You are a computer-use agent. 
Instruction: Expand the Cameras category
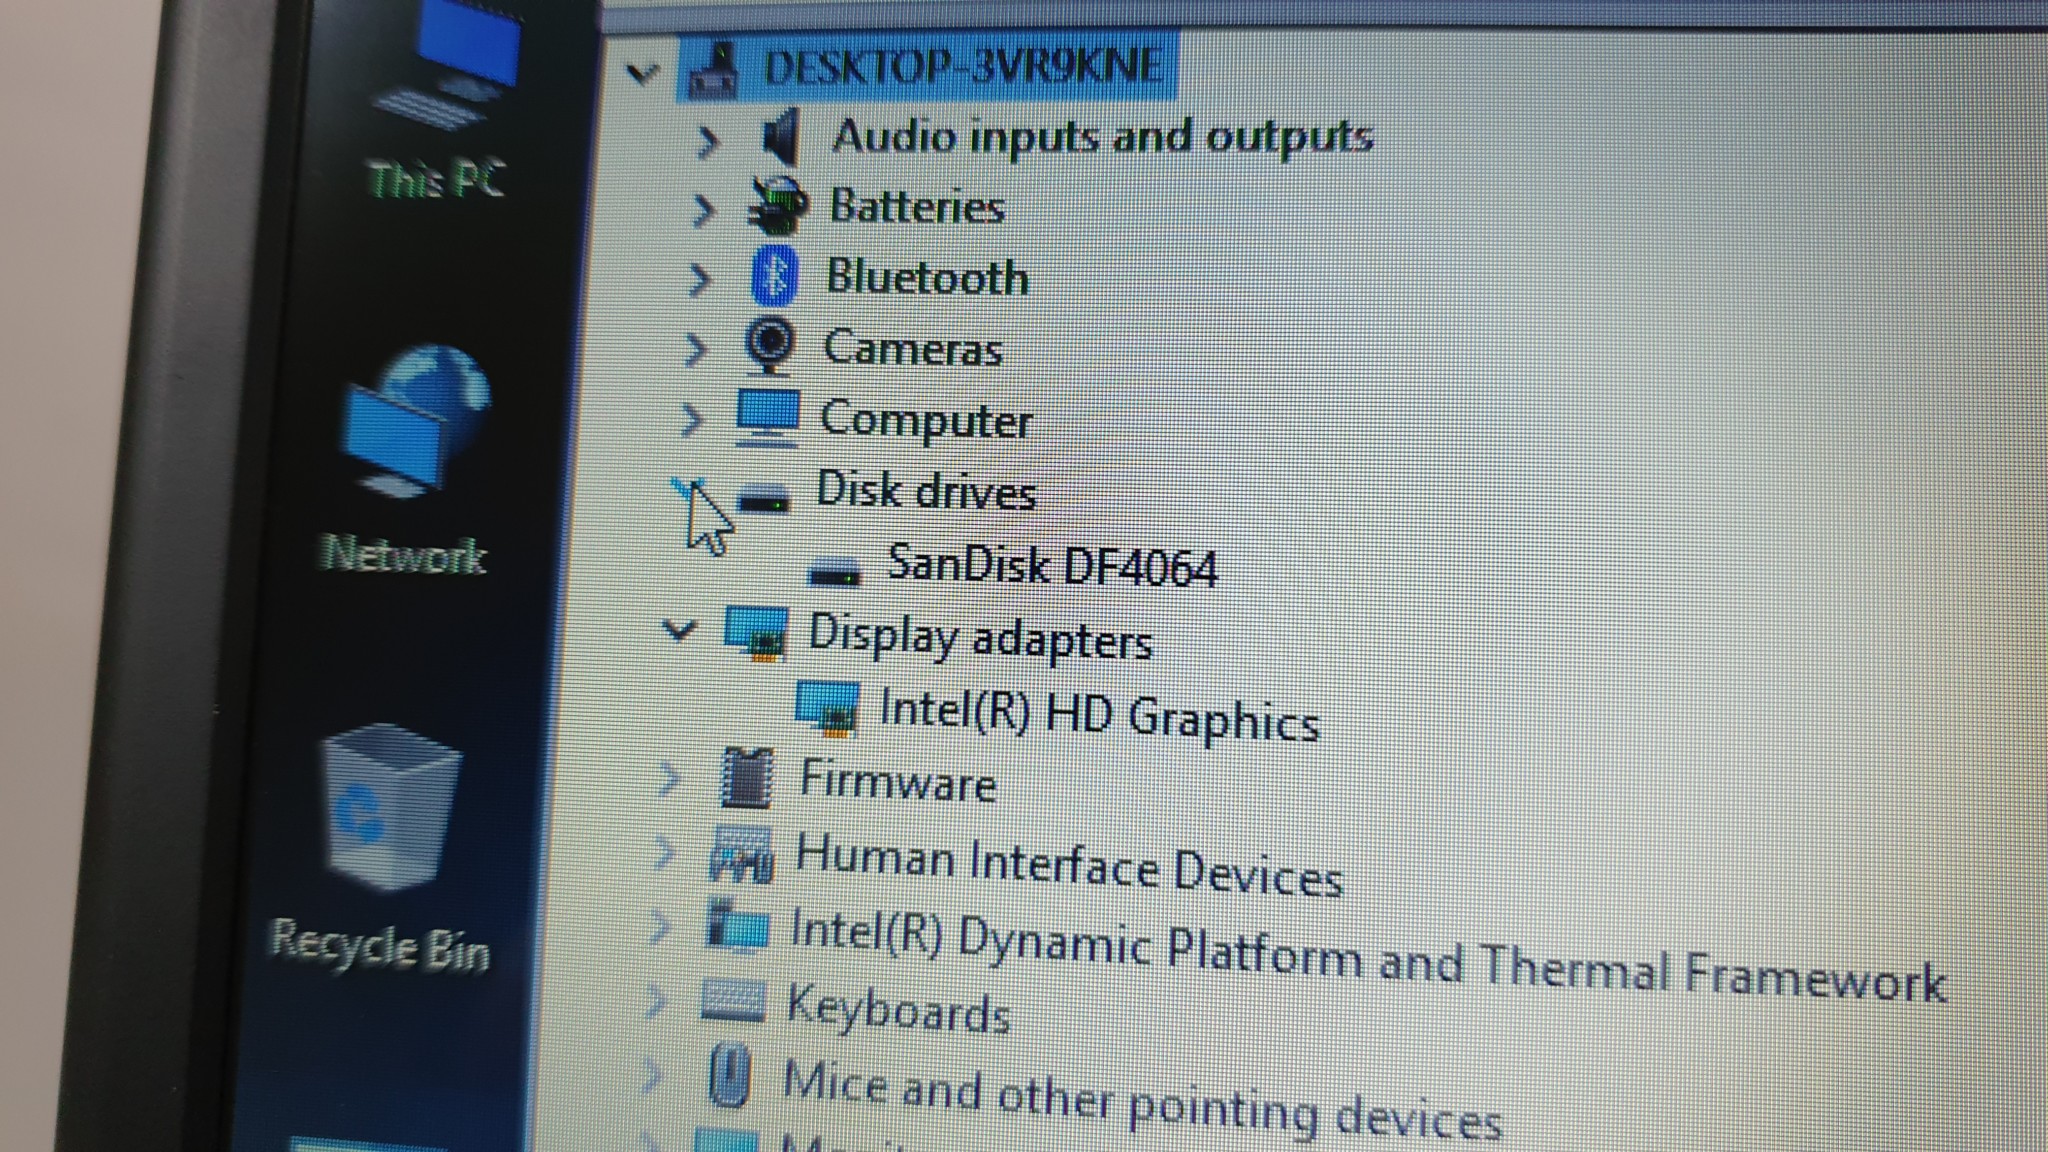tap(695, 350)
